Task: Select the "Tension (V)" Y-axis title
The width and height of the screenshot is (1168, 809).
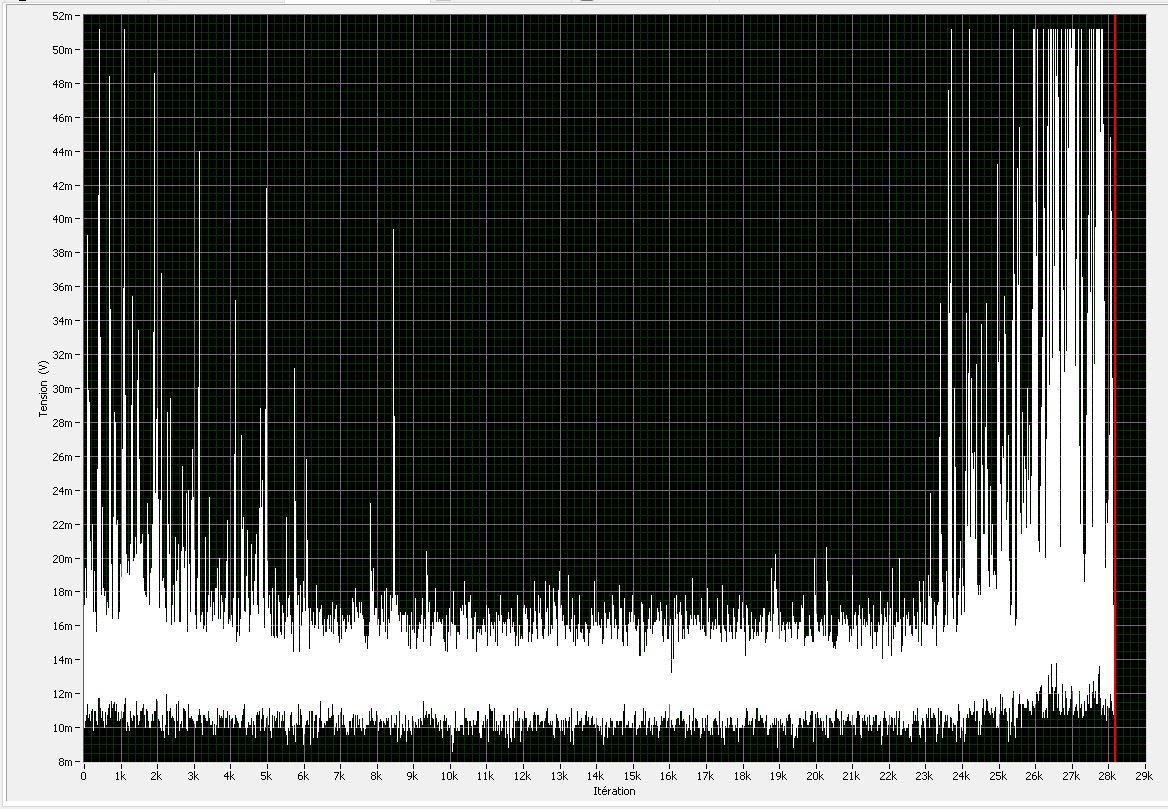Action: coord(44,390)
